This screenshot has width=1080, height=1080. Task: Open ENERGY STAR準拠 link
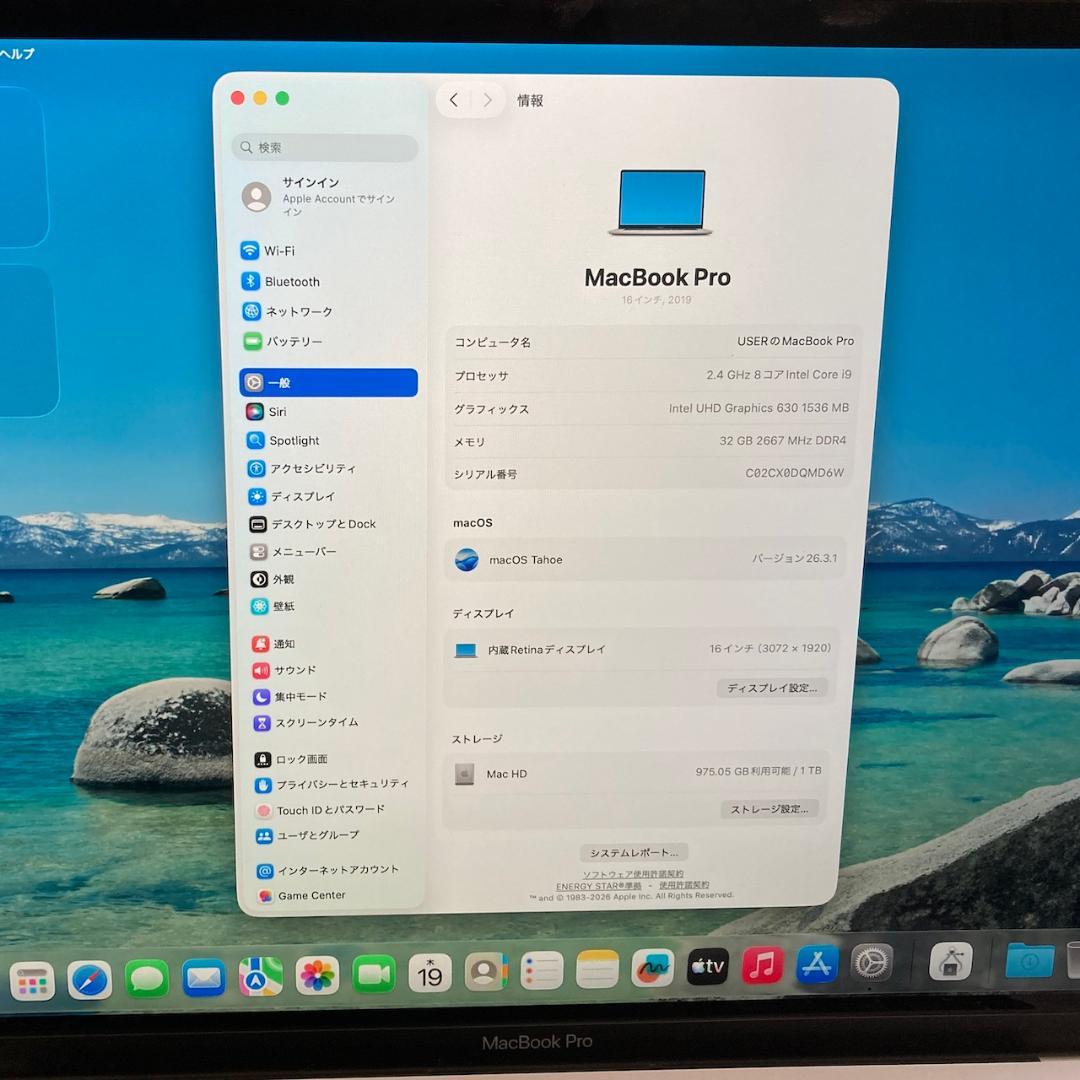599,886
